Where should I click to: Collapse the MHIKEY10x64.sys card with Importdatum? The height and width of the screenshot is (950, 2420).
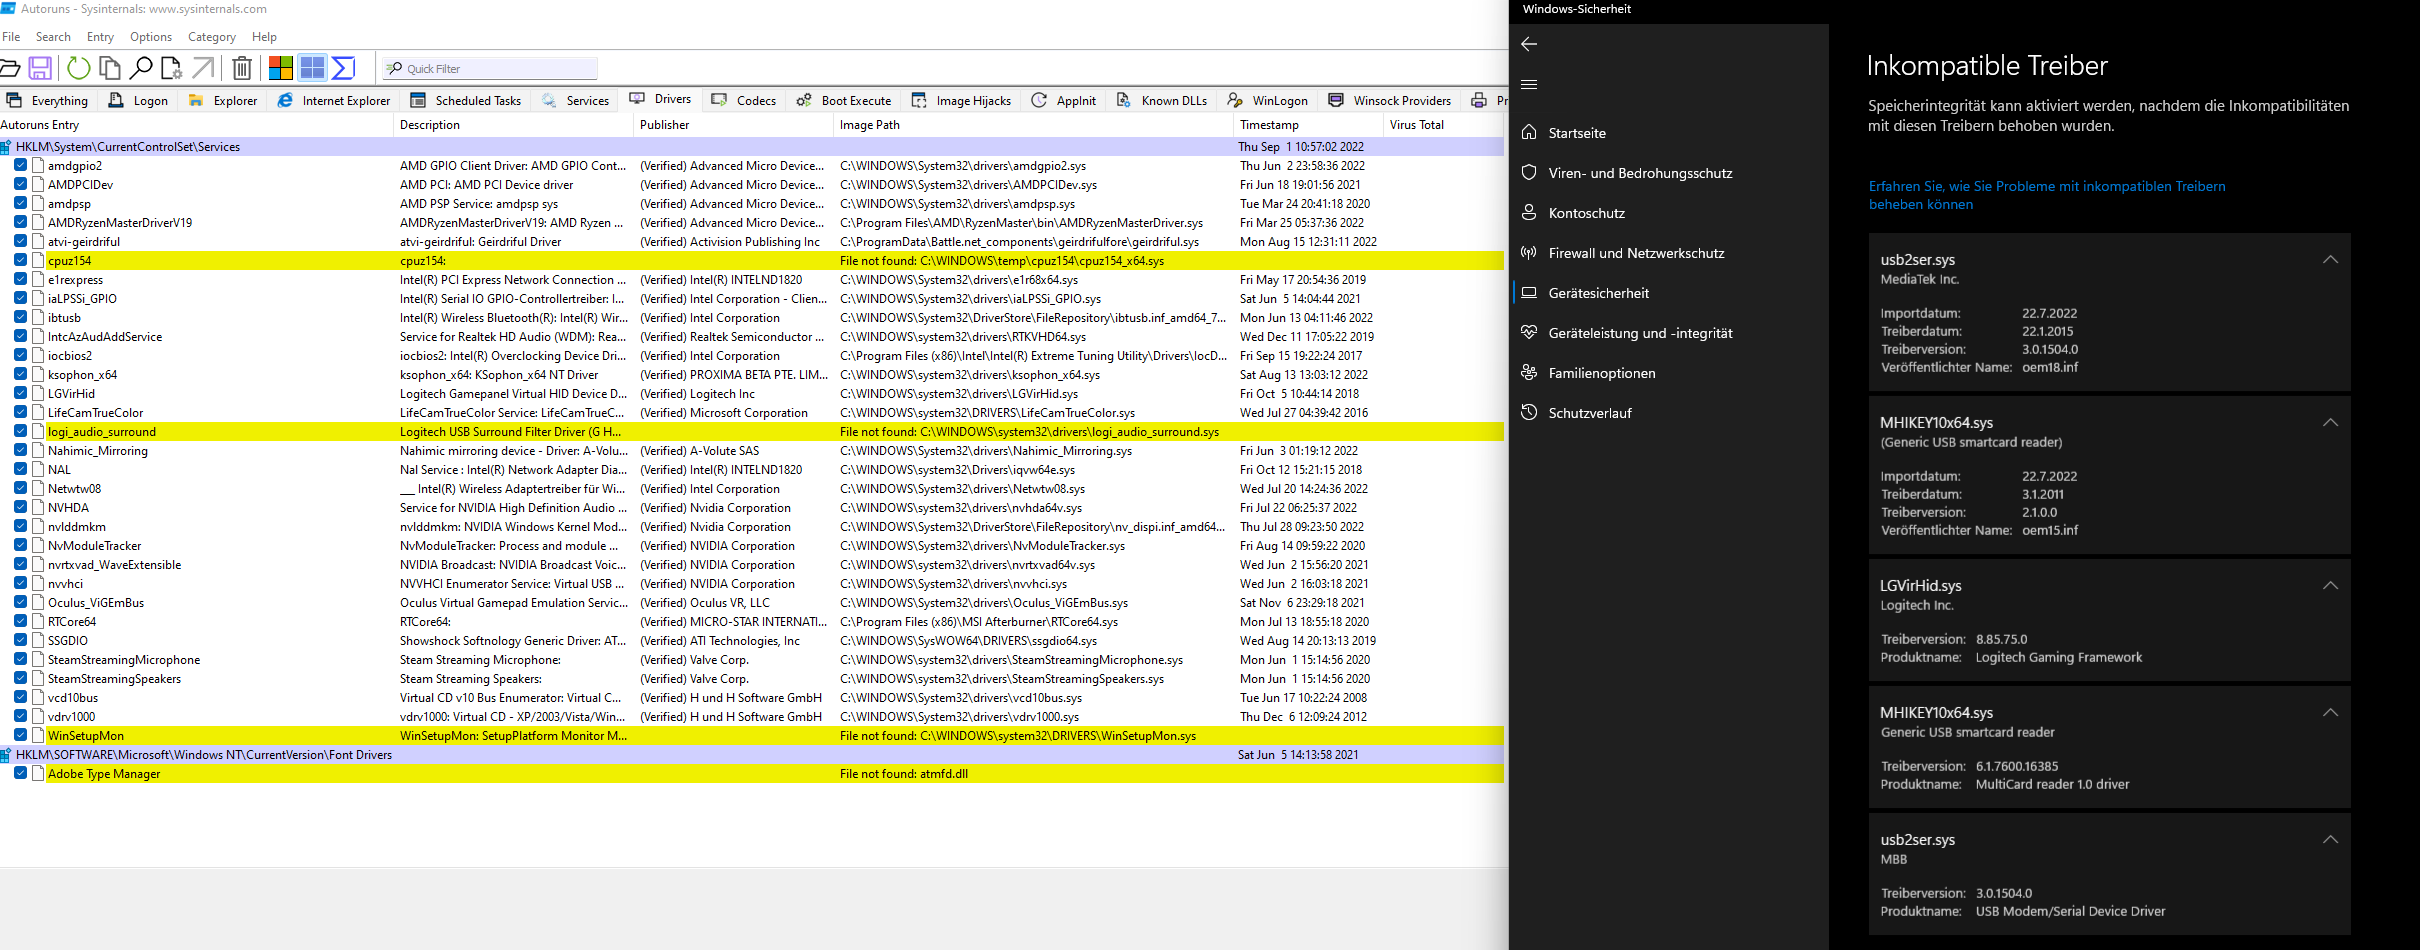pyautogui.click(x=2330, y=423)
